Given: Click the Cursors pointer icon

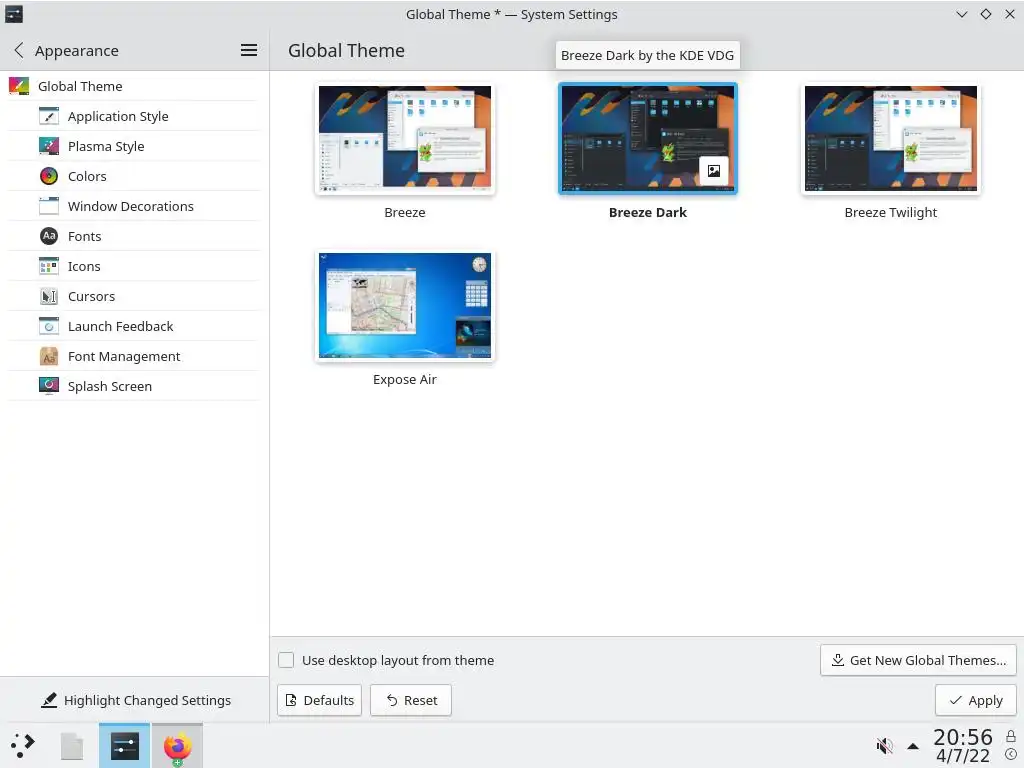Looking at the screenshot, I should point(49,296).
